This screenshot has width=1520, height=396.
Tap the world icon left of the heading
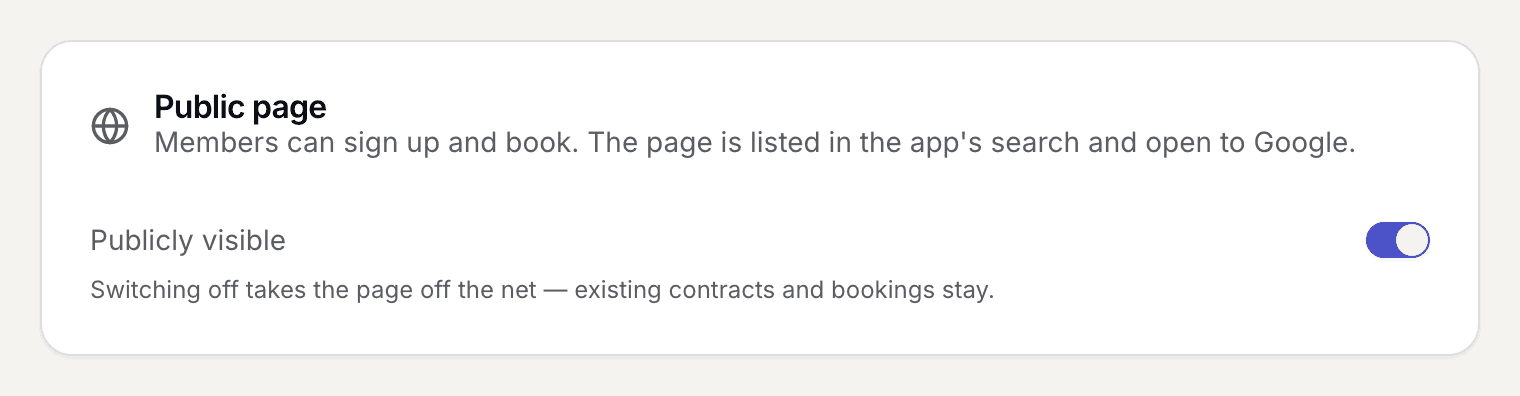[x=110, y=126]
